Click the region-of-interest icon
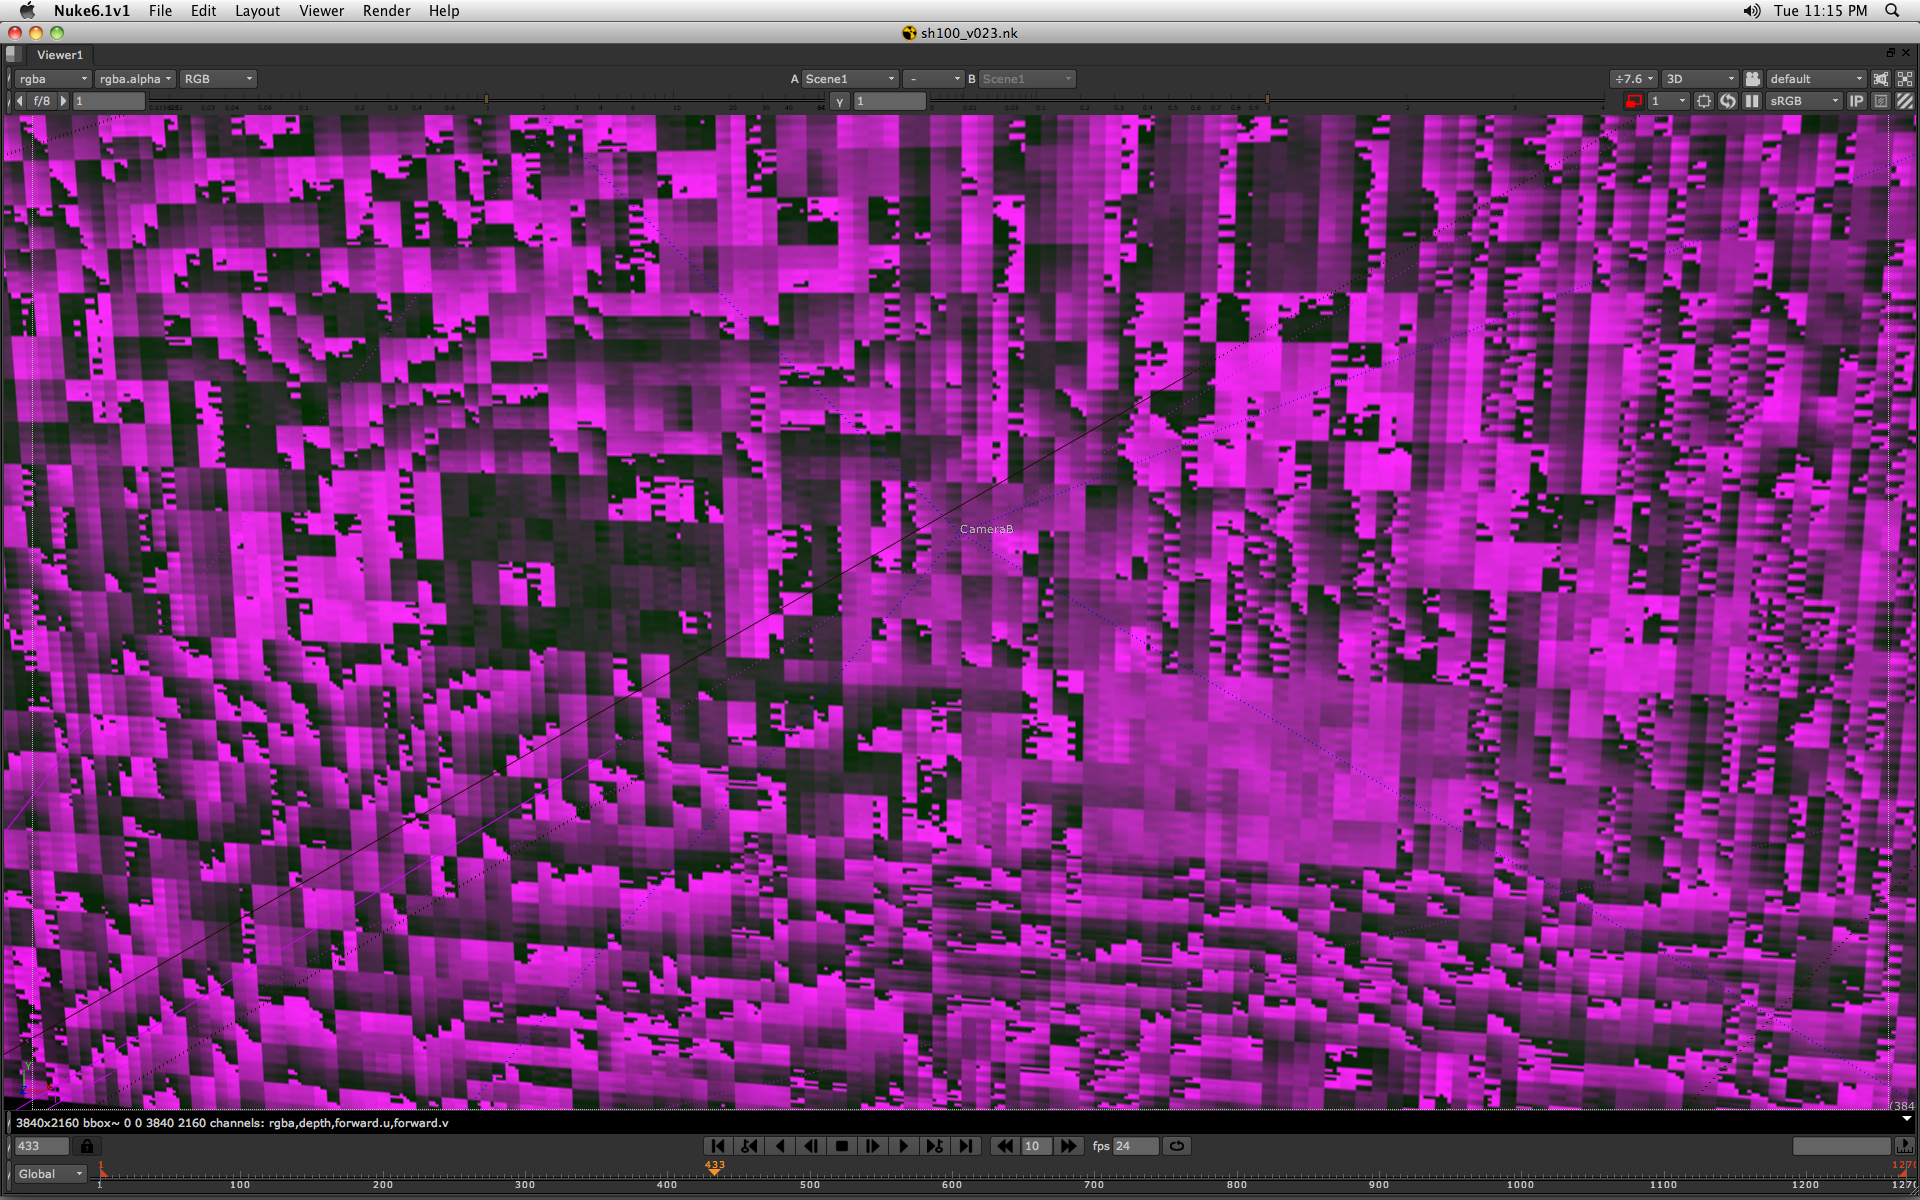The width and height of the screenshot is (1920, 1200). [1704, 101]
